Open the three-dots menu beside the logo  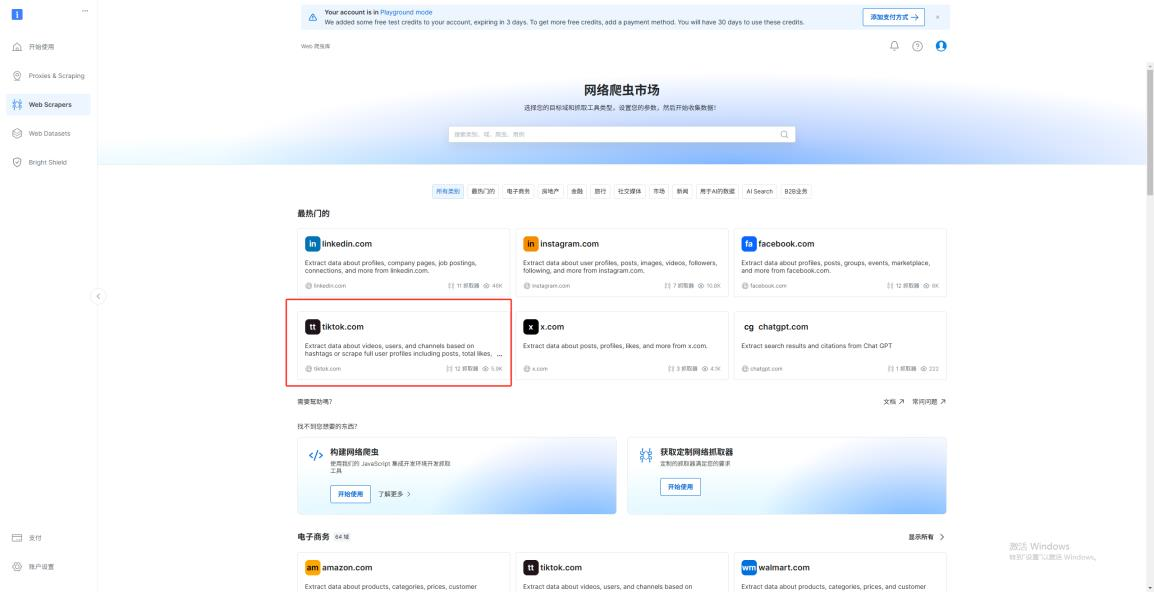[x=85, y=10]
